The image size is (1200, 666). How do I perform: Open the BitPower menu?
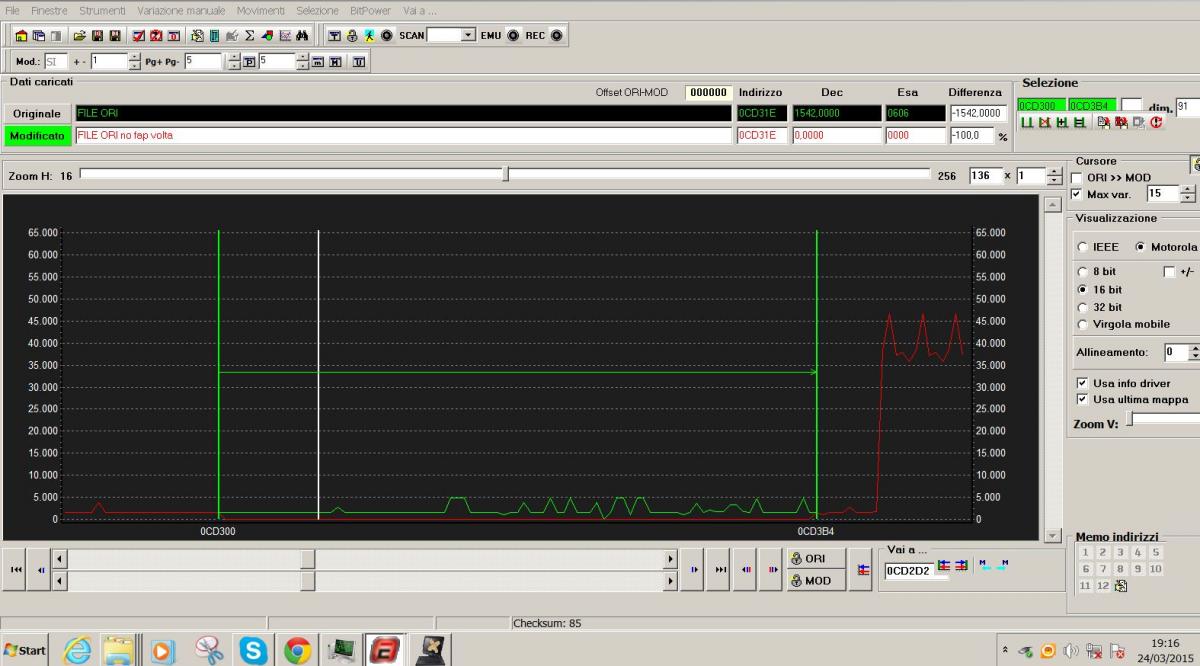(x=370, y=10)
